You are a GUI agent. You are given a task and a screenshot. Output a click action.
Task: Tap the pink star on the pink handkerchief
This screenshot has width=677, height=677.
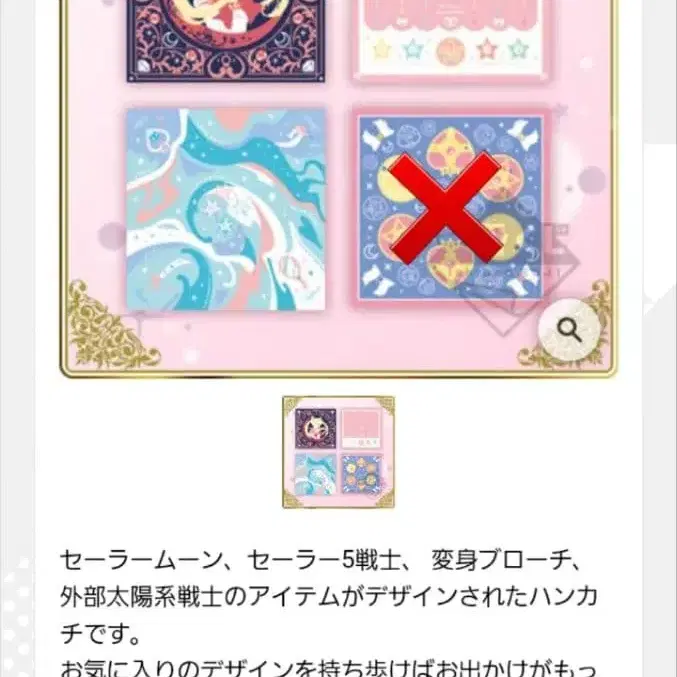coord(487,49)
